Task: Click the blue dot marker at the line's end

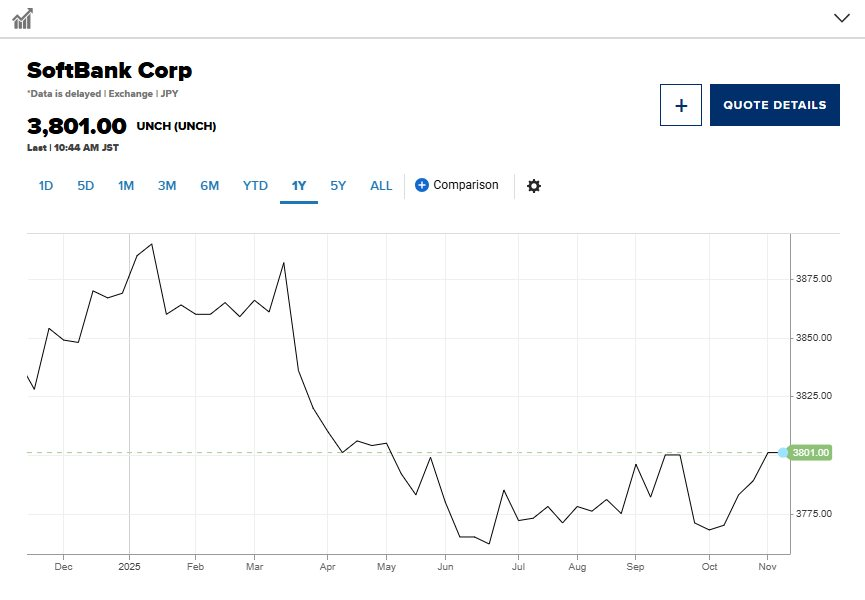Action: (x=783, y=453)
